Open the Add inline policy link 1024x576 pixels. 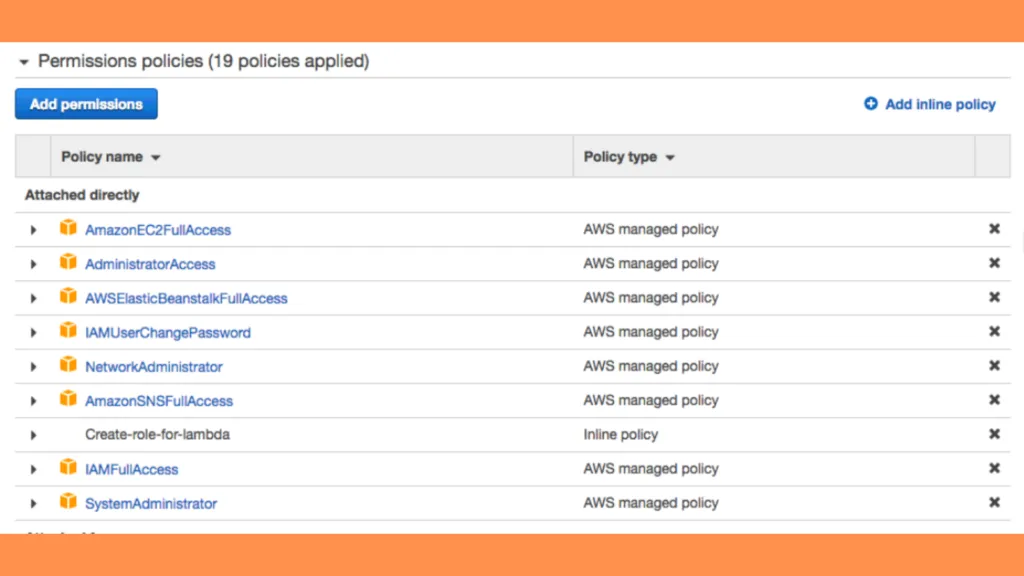[940, 104]
